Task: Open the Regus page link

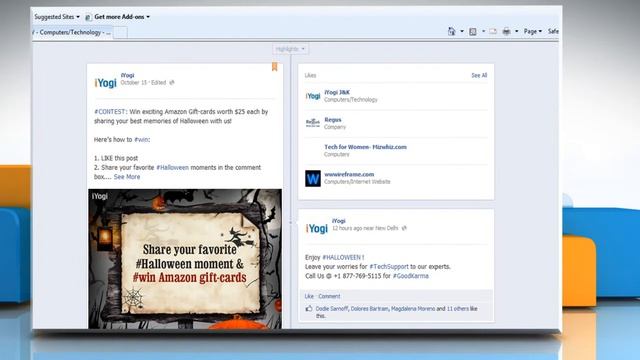Action: [x=333, y=120]
